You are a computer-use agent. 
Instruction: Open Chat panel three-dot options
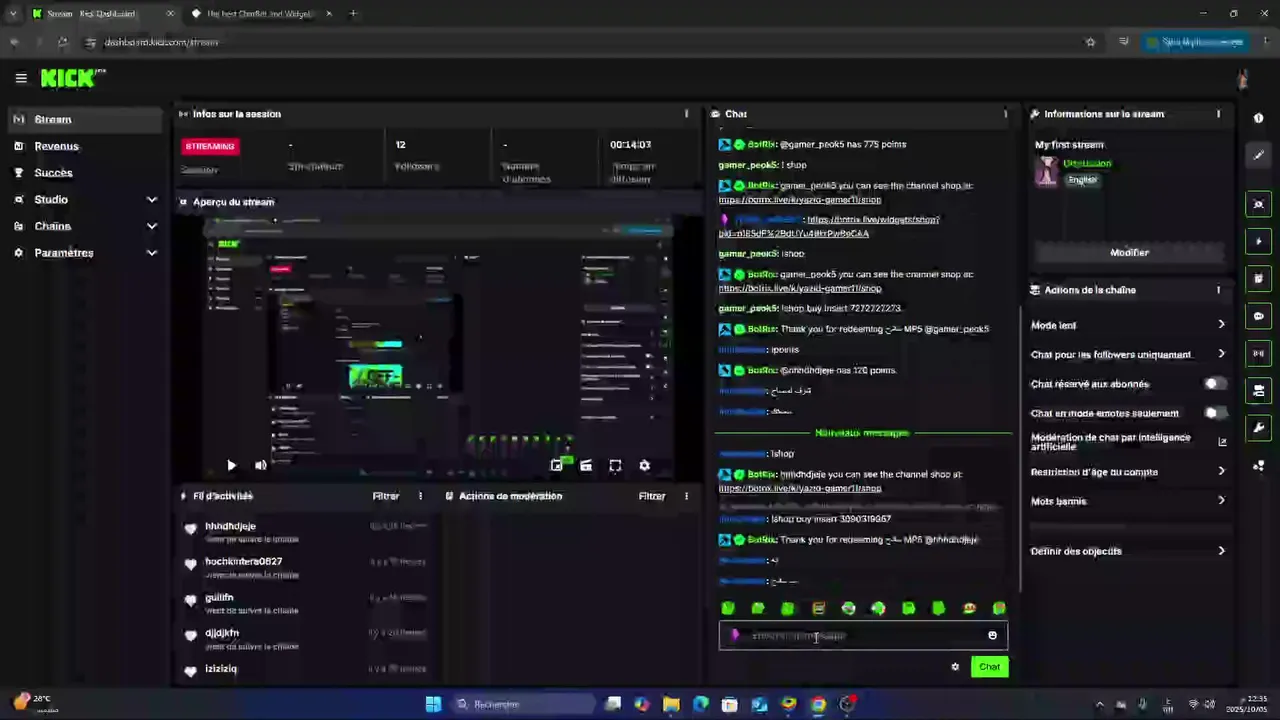coord(1005,114)
